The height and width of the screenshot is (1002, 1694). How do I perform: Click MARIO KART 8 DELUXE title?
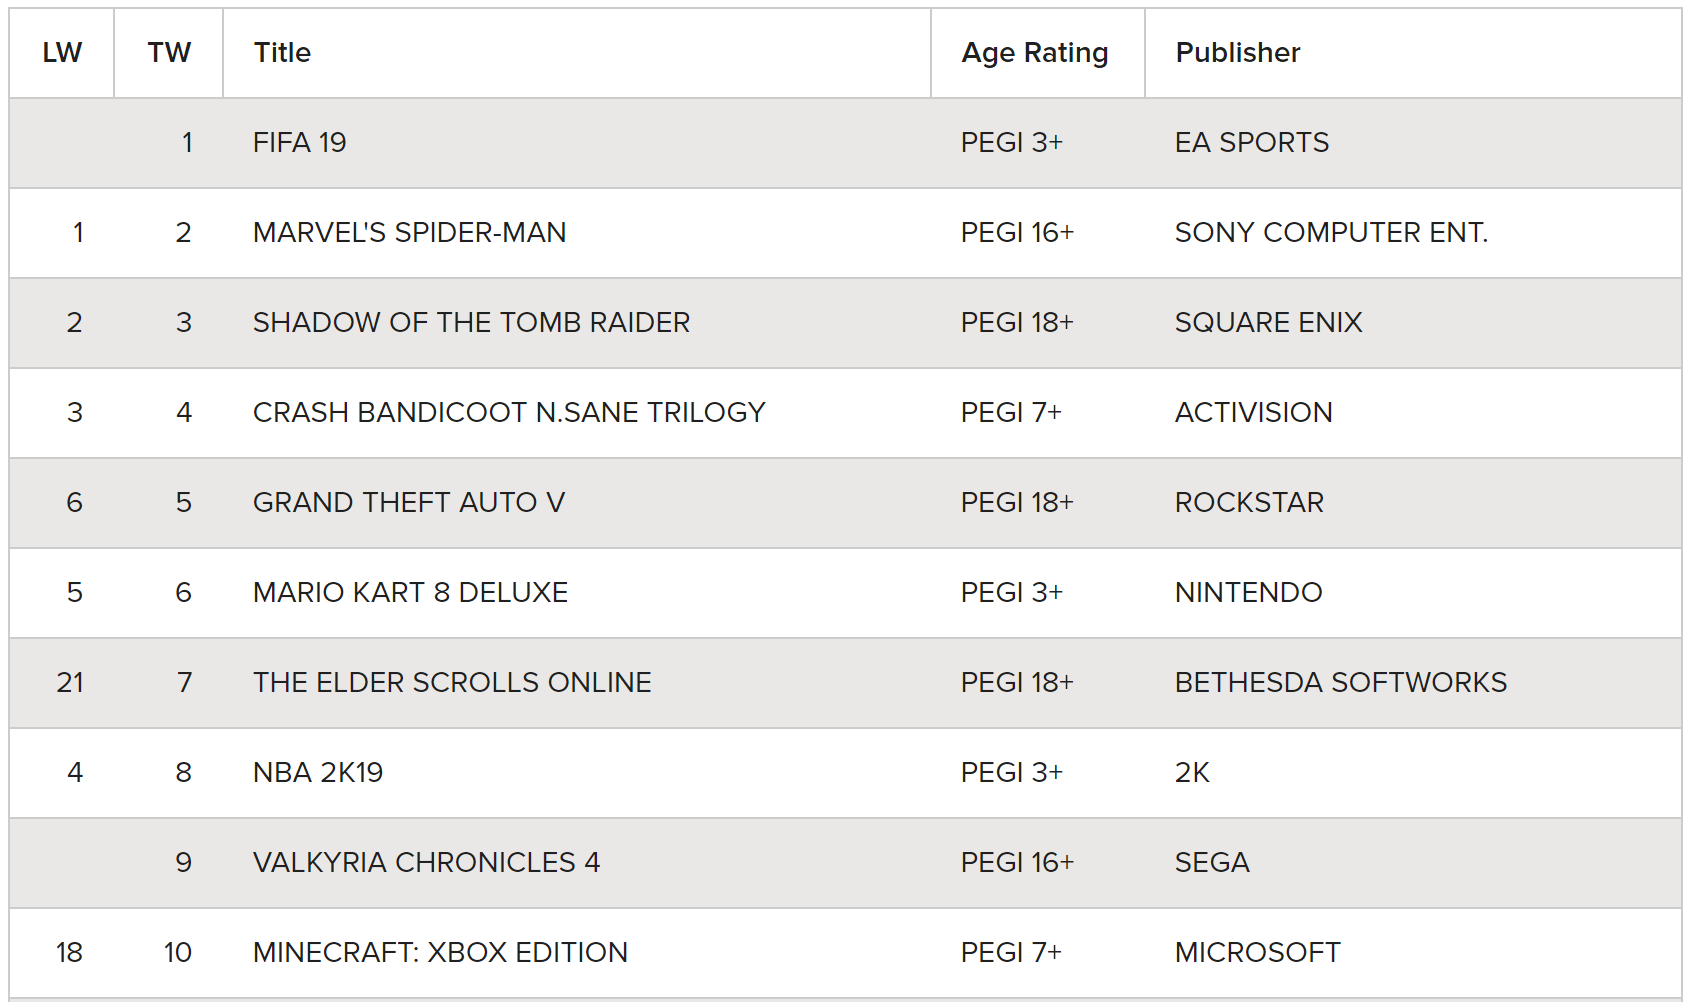pos(410,593)
